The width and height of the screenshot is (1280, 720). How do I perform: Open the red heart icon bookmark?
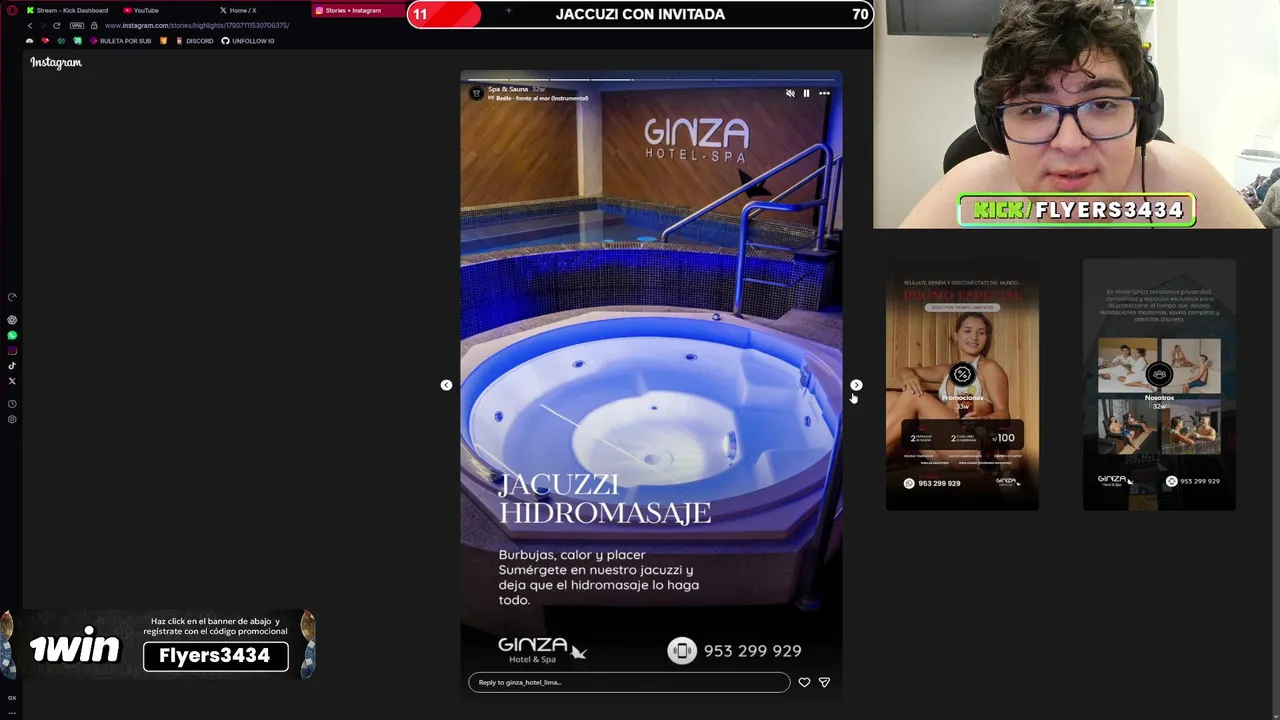pyautogui.click(x=45, y=41)
